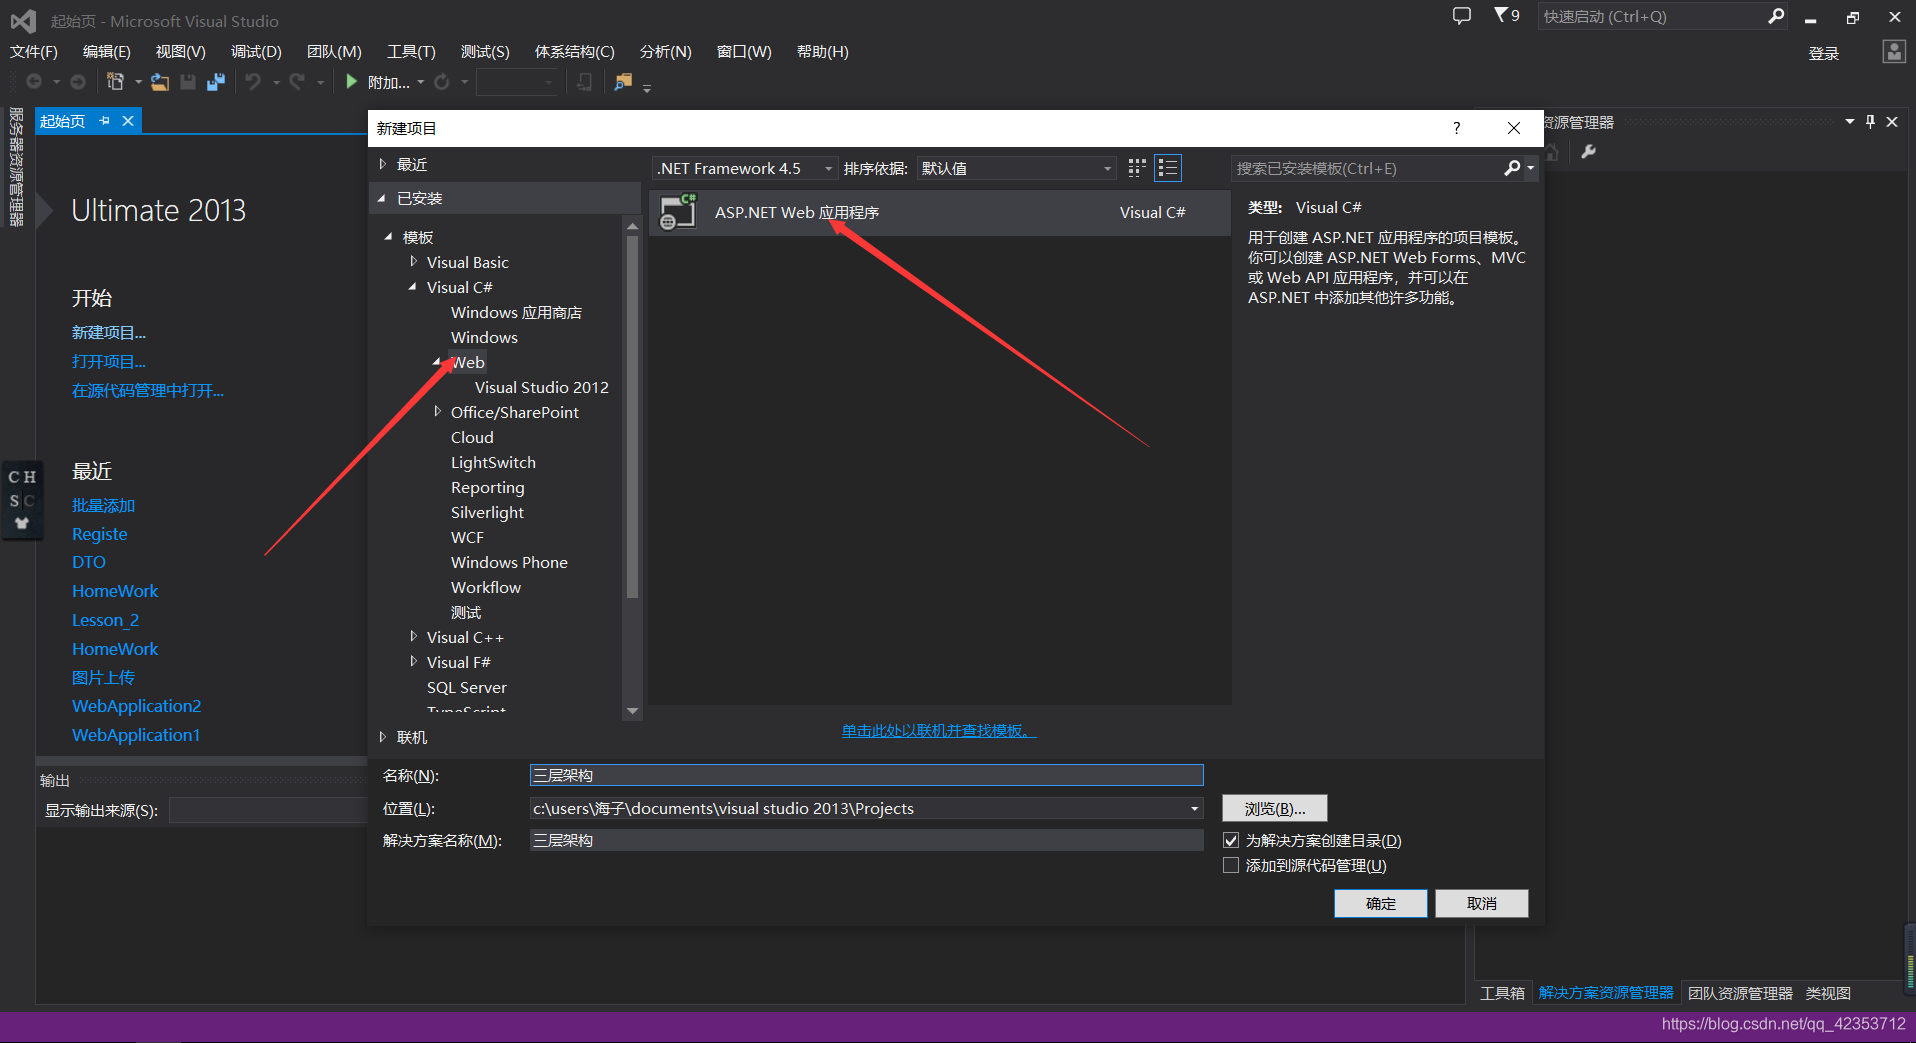Open the notifications flag showing 9
Viewport: 1916px width, 1043px height.
click(x=1507, y=15)
